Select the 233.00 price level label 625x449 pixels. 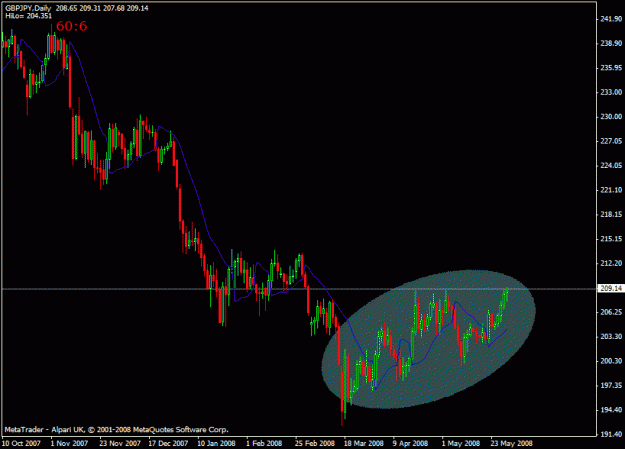click(x=611, y=92)
